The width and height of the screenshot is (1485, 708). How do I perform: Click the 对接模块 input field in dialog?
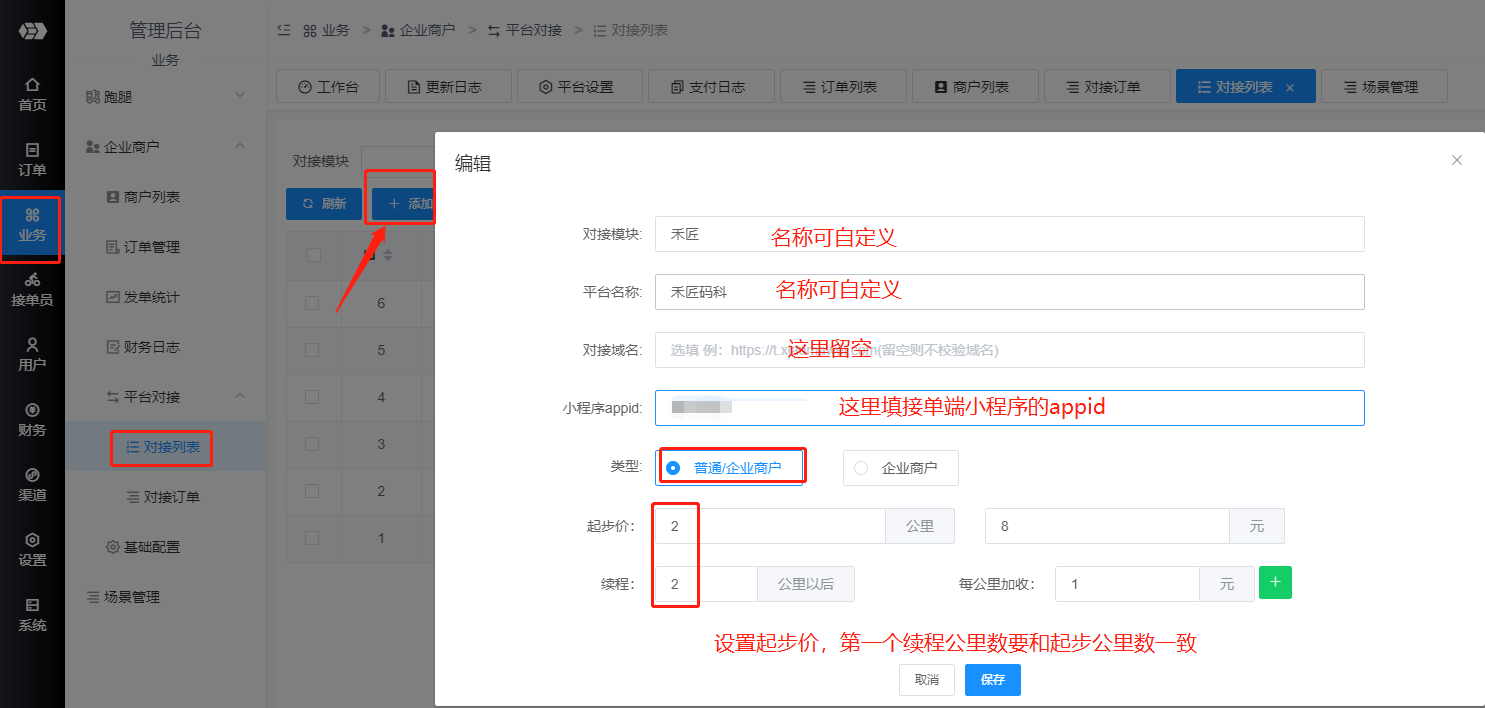click(1010, 234)
